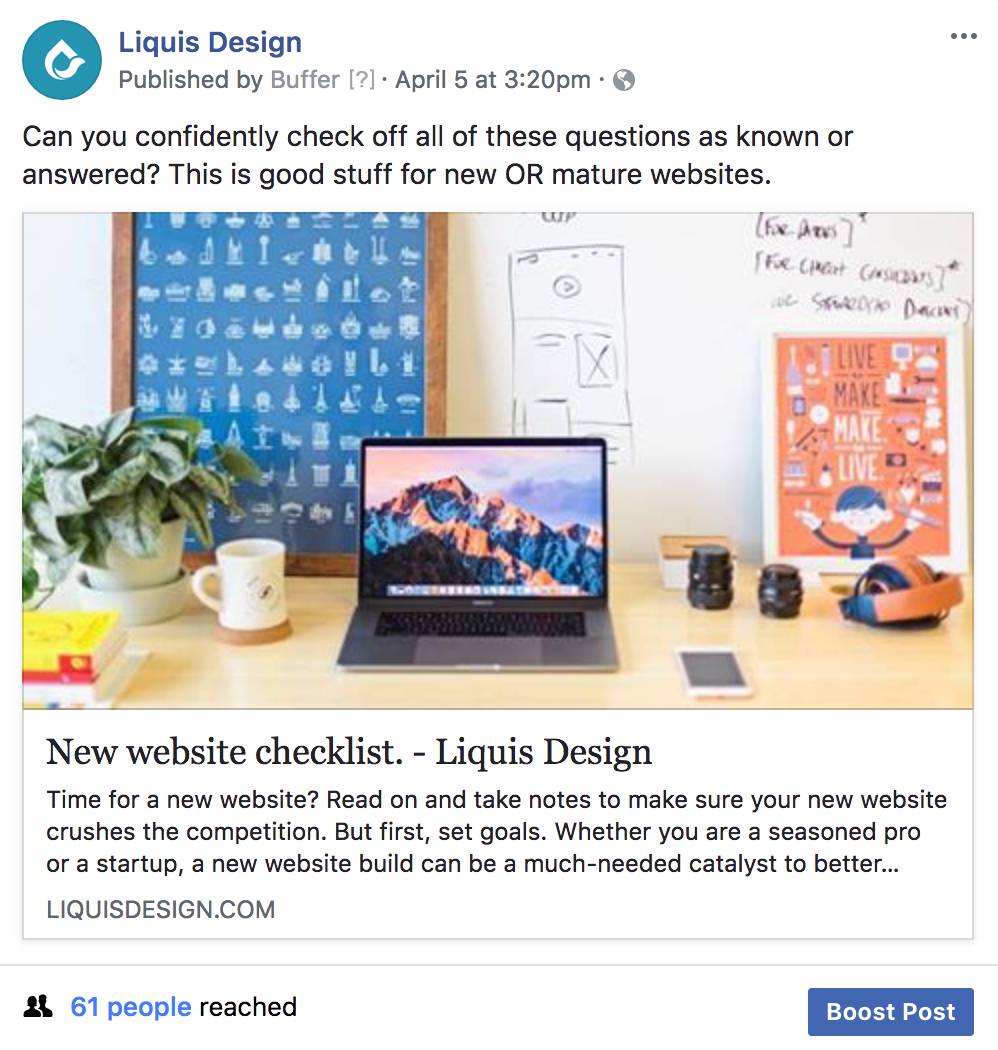Click the 'Published by' label text
Screen dimensions: 998x1050
click(190, 80)
